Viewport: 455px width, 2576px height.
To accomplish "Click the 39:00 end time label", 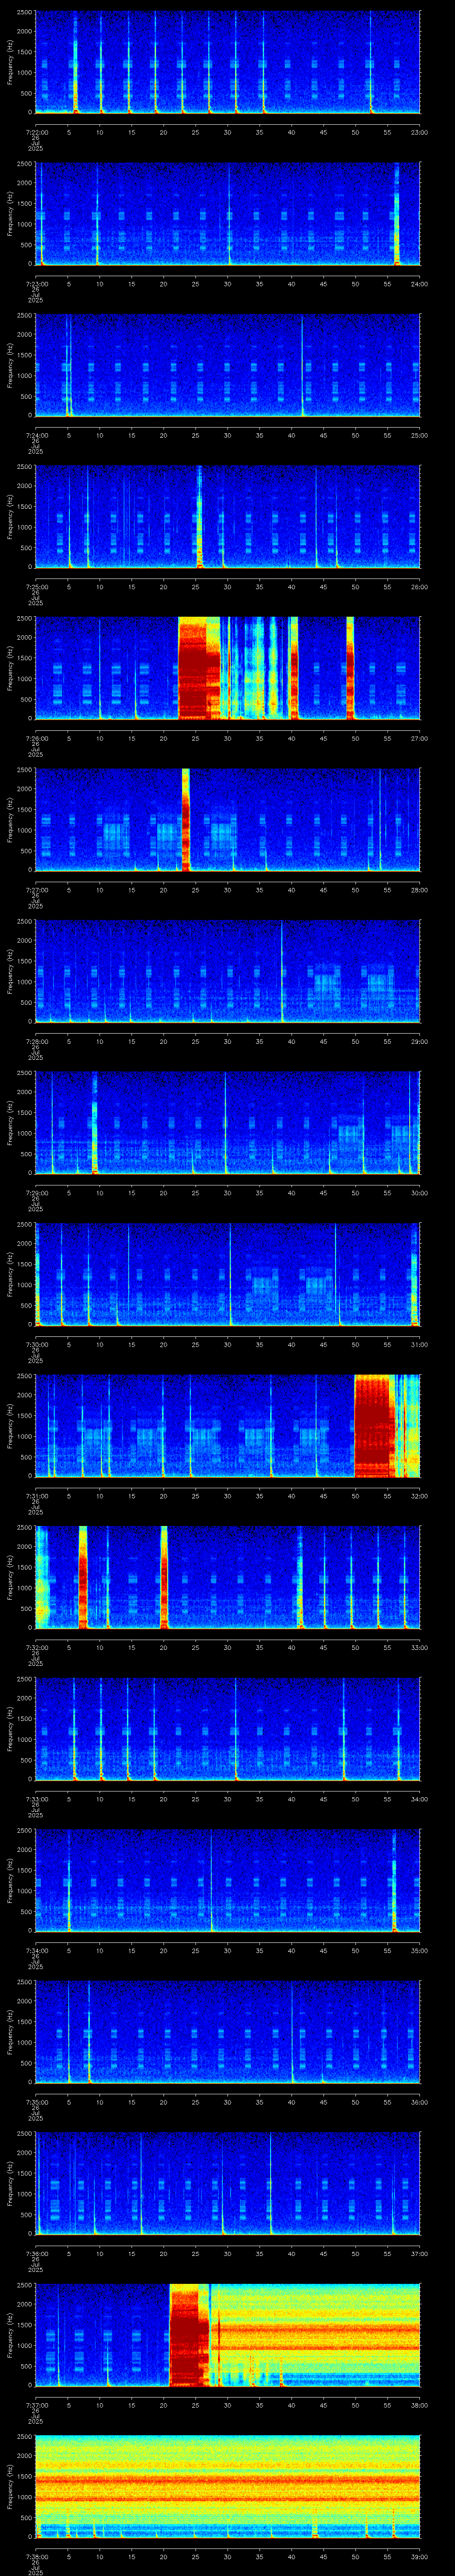I will click(419, 2556).
